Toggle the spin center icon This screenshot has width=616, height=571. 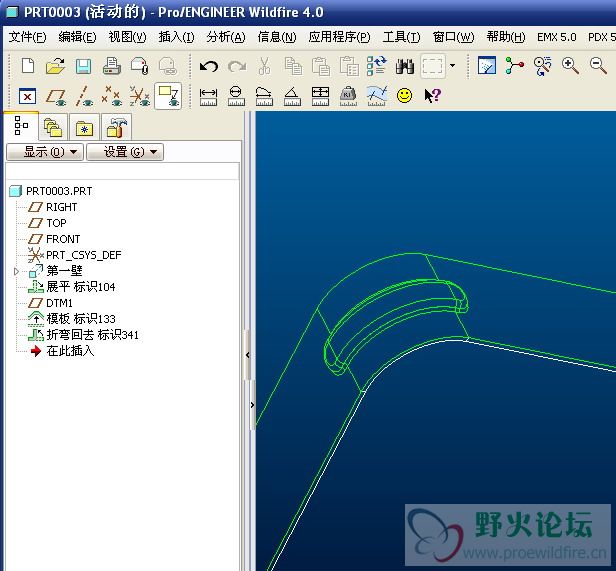(x=515, y=65)
